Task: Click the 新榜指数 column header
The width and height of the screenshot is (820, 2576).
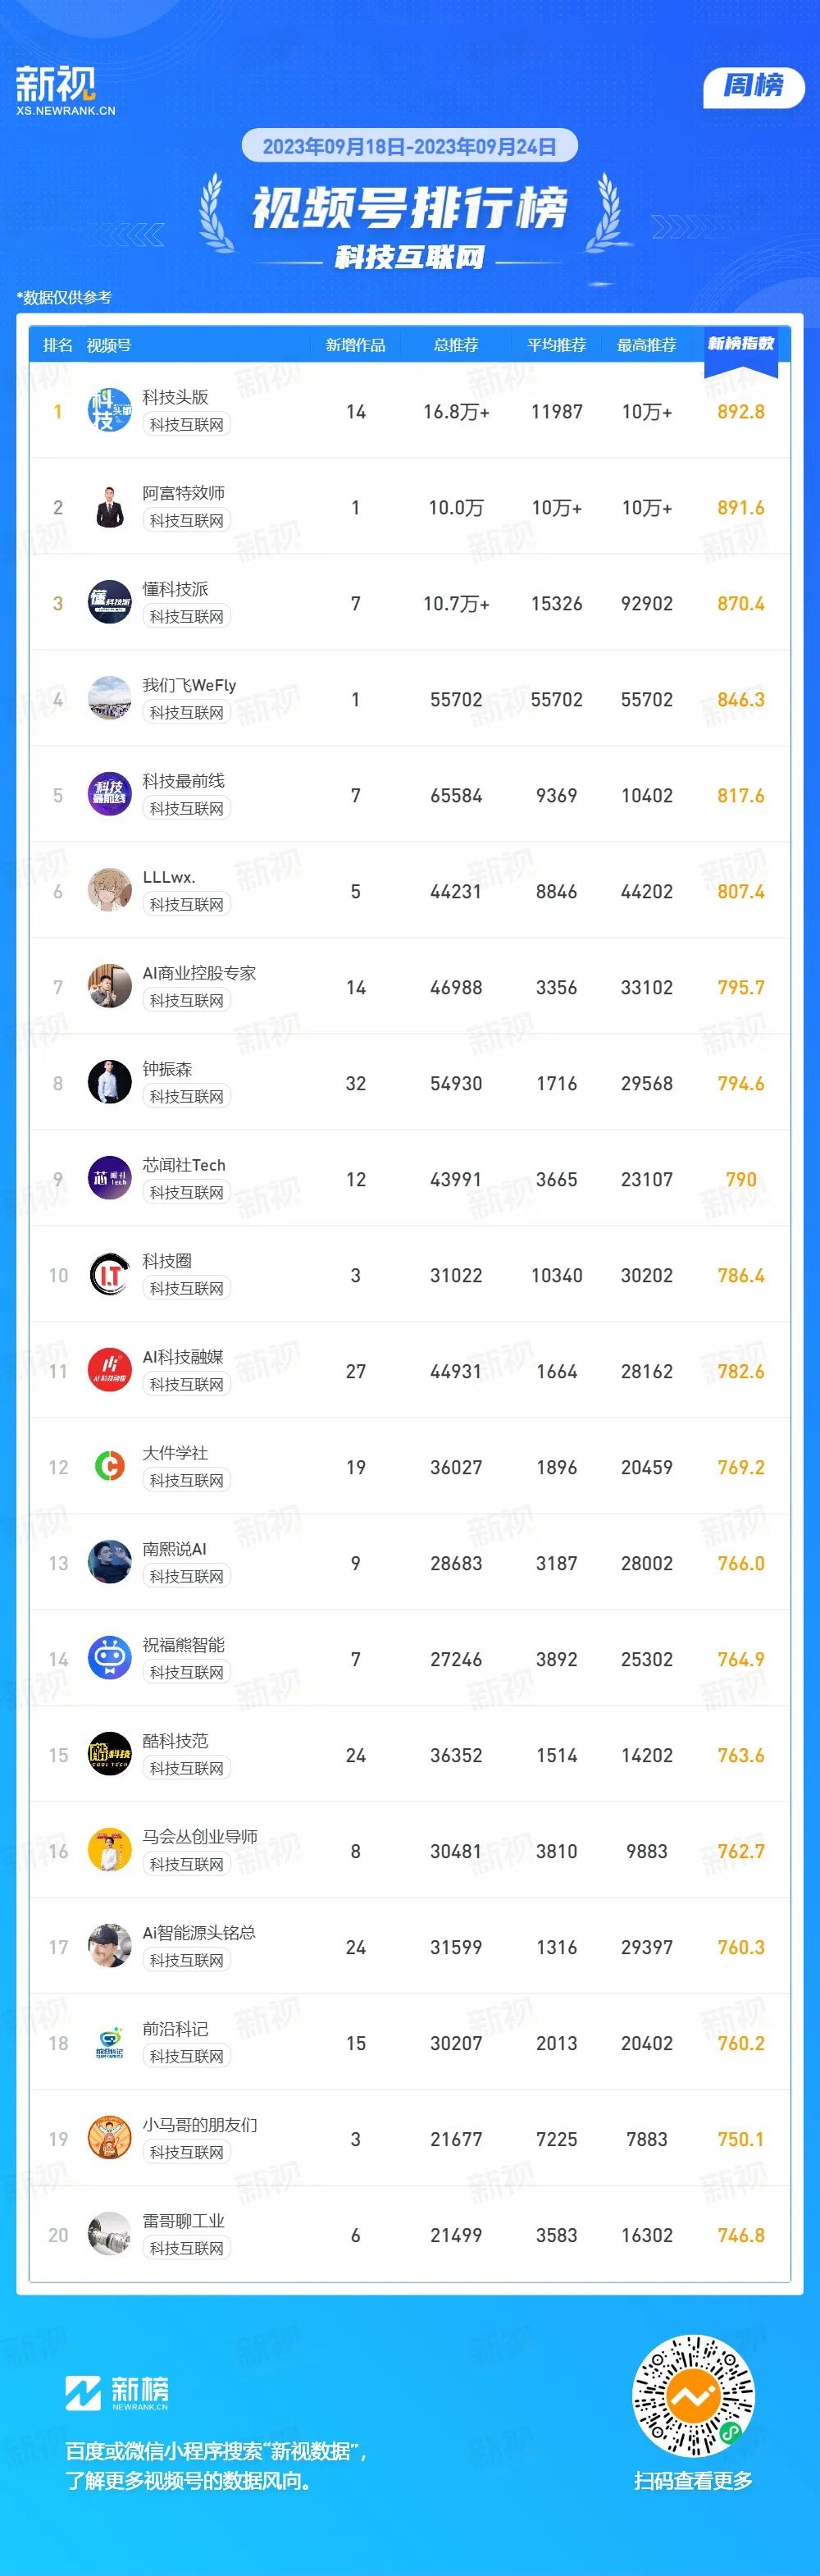Action: pos(741,344)
